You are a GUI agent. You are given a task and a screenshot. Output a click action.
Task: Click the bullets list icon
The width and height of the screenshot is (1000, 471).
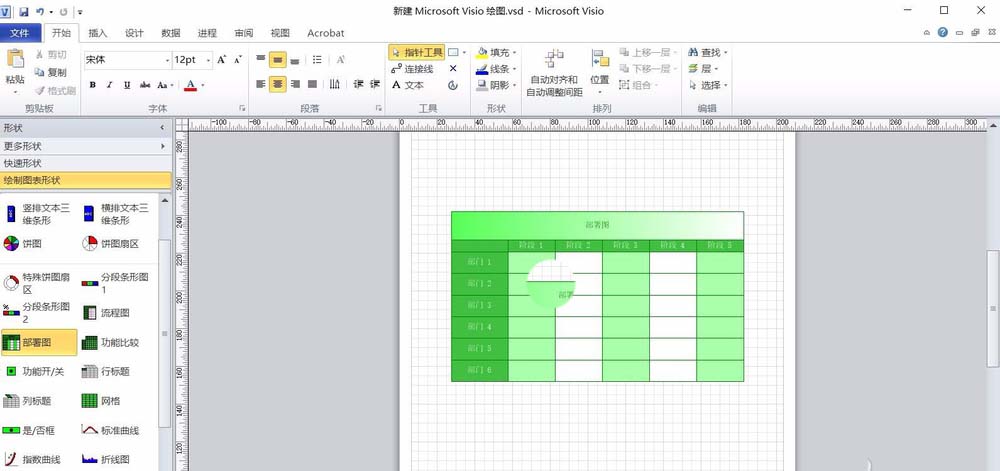pyautogui.click(x=317, y=60)
